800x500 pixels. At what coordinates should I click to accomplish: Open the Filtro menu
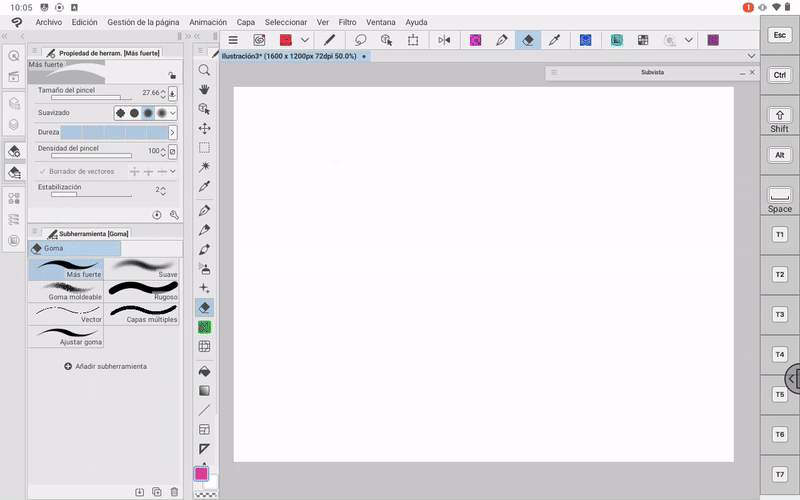347,21
